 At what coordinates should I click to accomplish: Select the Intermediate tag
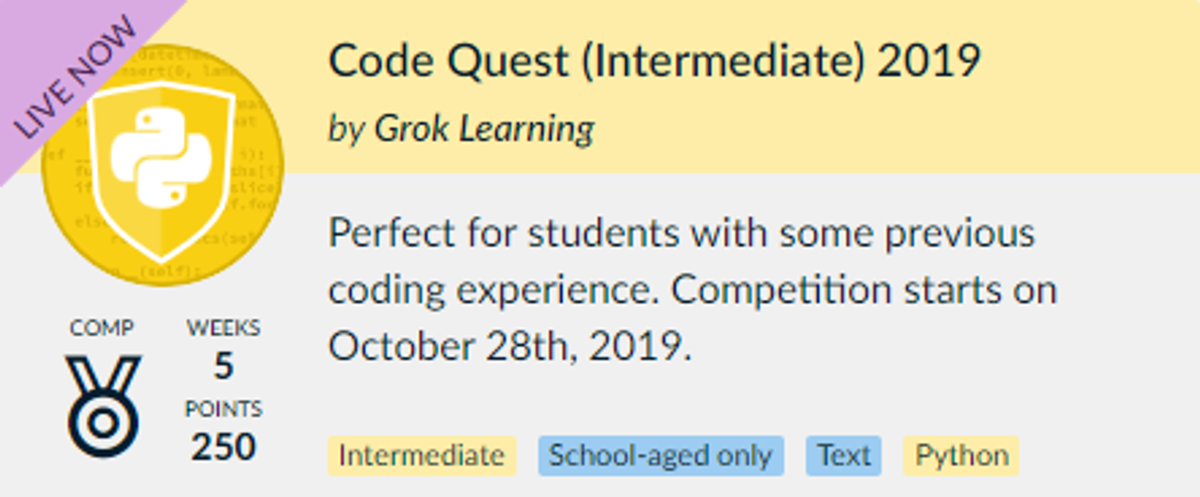tap(421, 456)
